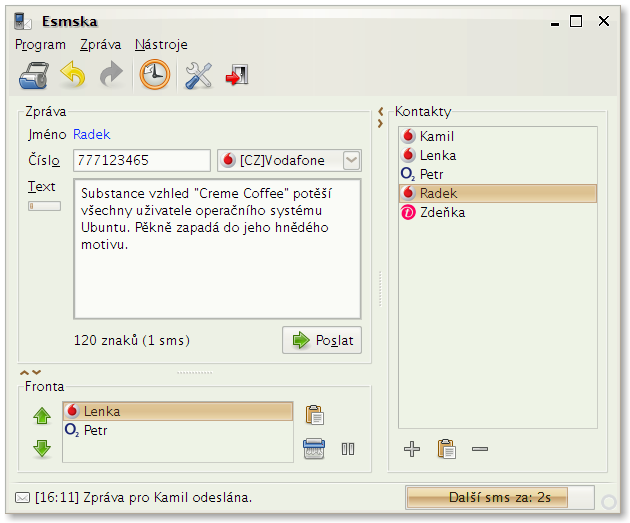Click the Vodafone icon next to Kamil

[x=408, y=136]
